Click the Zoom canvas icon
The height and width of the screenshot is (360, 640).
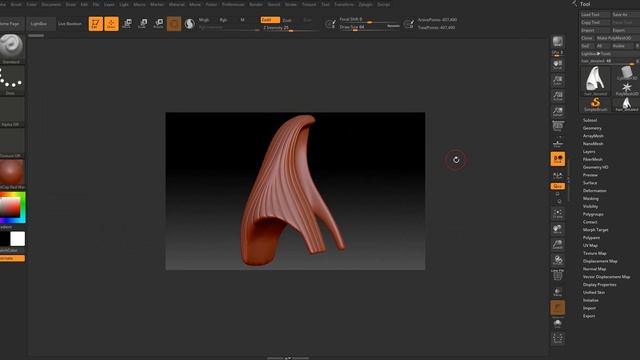558,80
